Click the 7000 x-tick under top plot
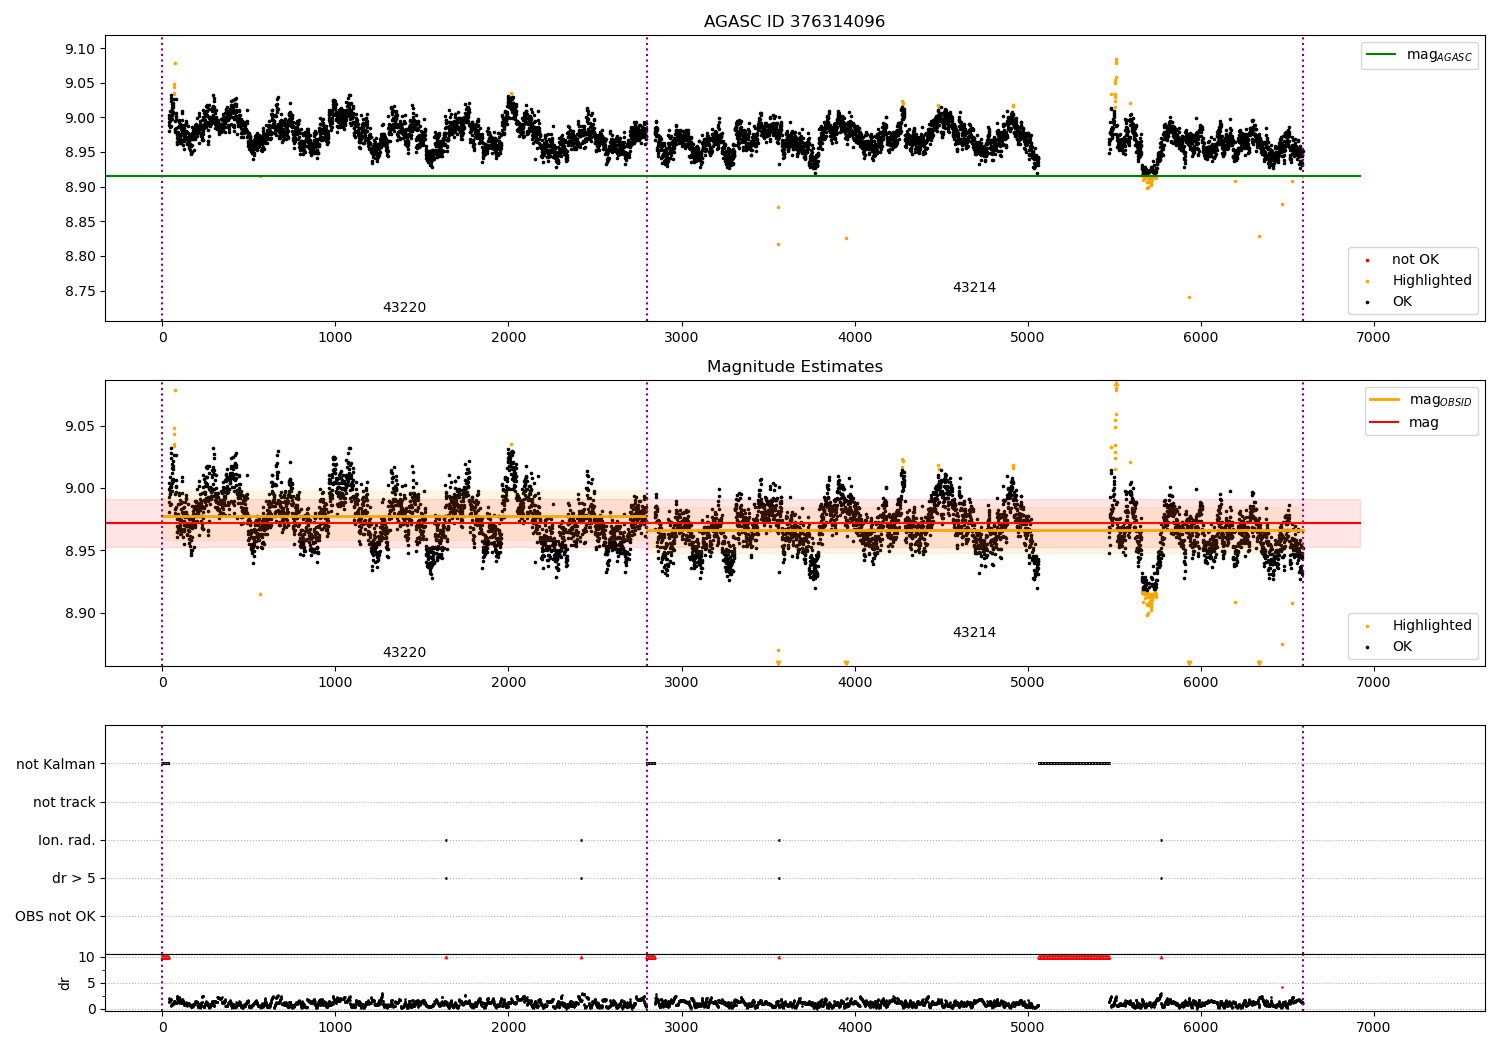This screenshot has width=1500, height=1050. click(x=1373, y=337)
